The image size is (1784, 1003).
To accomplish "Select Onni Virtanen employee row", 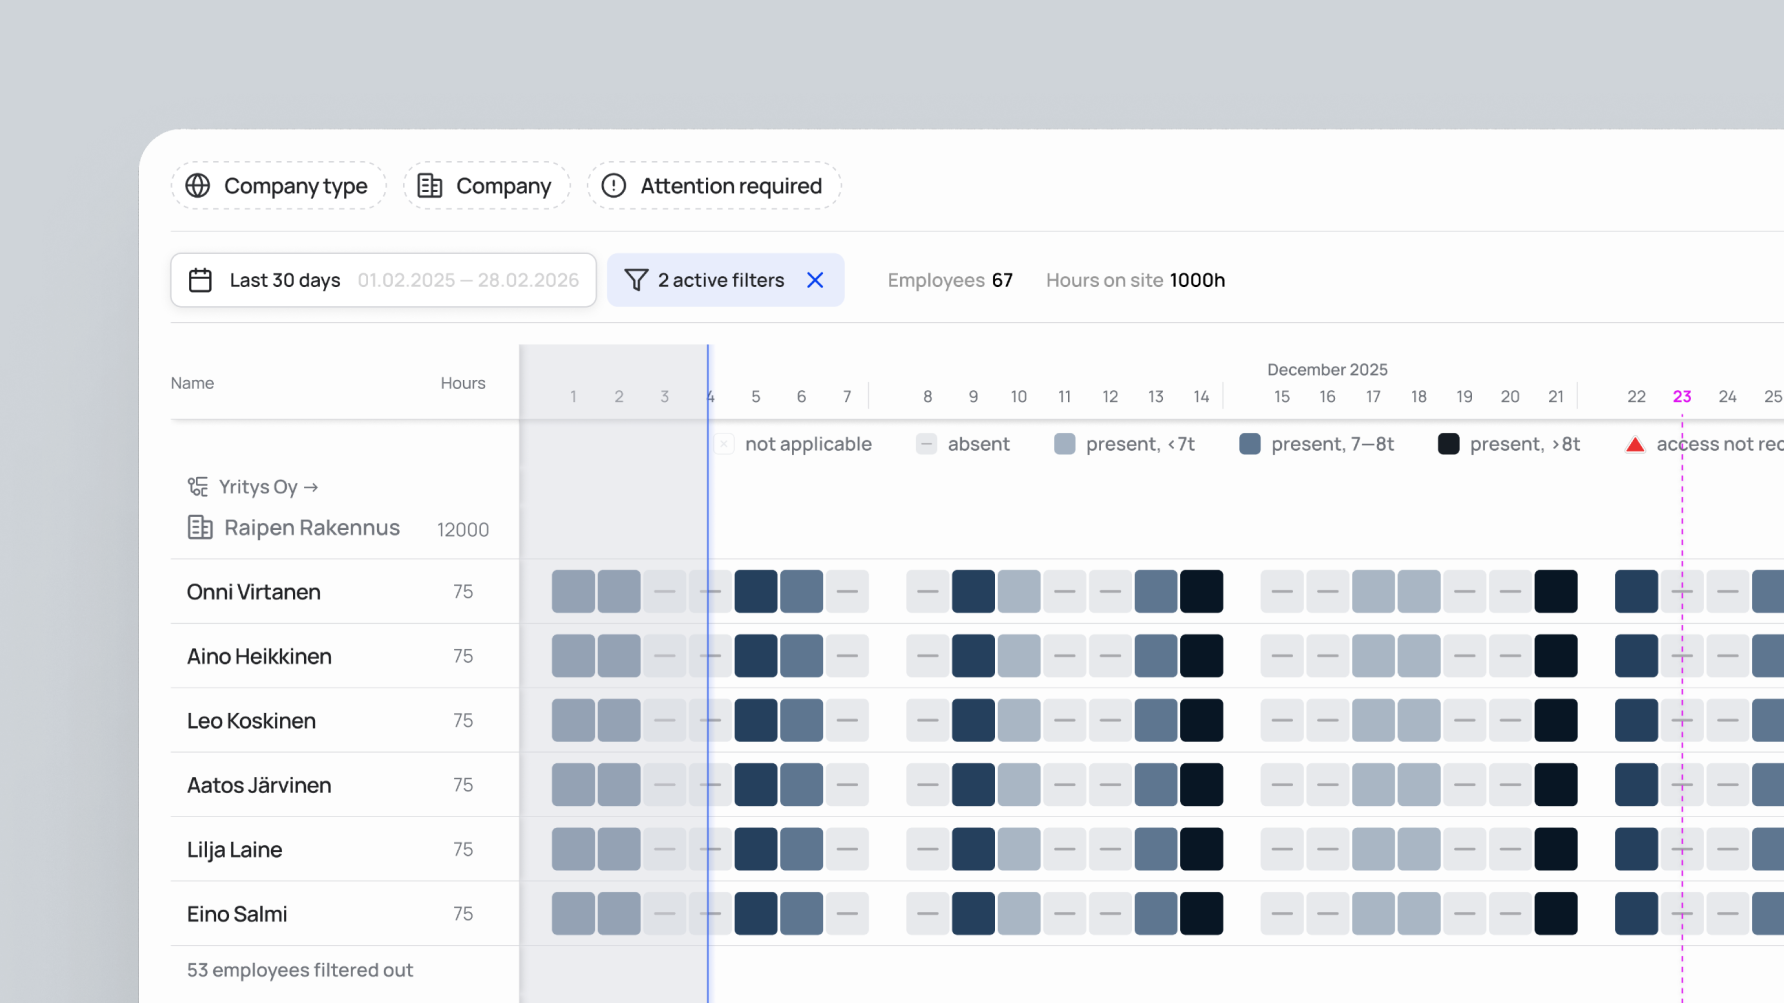I will [345, 592].
